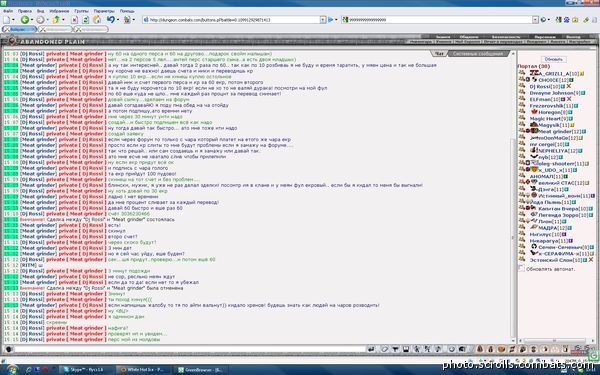Viewport: 600px width, 375px height.
Task: Open the smiley emoticons icon
Action: tap(452, 349)
